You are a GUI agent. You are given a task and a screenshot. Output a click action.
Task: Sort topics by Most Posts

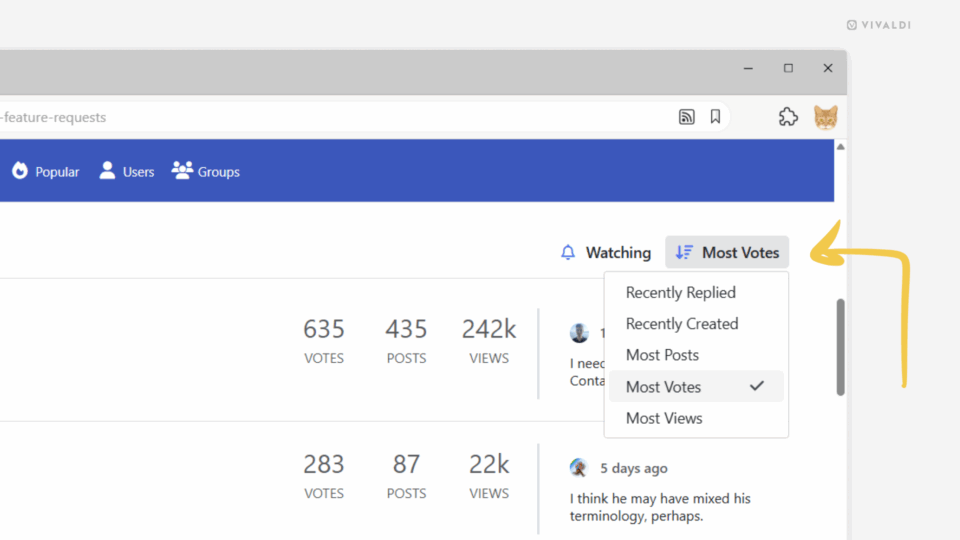[696, 355]
